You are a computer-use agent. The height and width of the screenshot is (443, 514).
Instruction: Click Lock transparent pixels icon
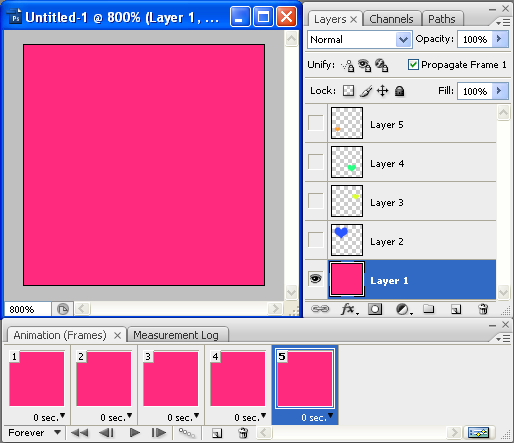tap(349, 91)
